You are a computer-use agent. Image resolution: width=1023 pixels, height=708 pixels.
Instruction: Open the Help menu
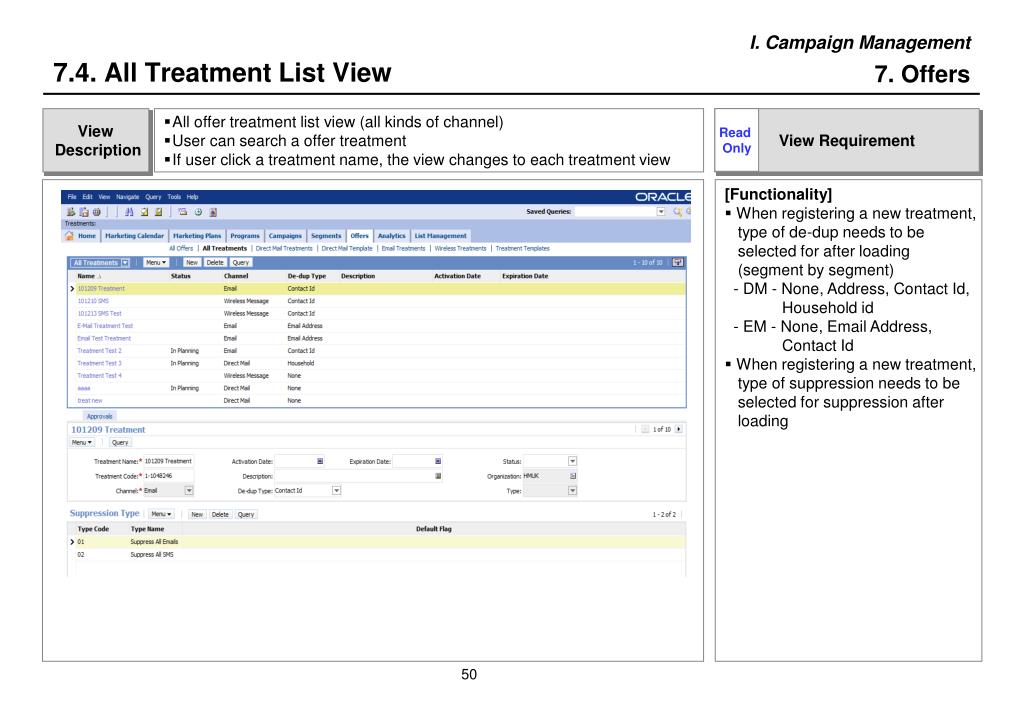[x=192, y=196]
